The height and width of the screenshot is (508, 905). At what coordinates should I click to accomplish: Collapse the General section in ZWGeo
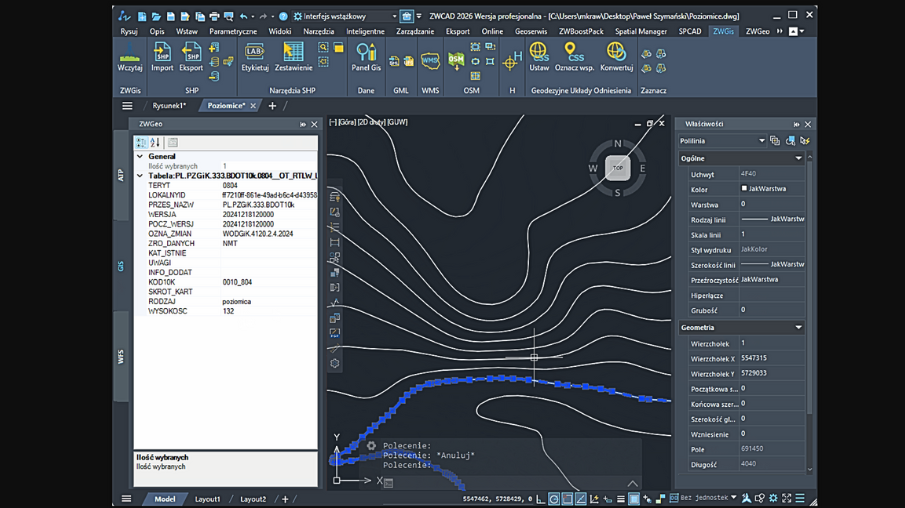pyautogui.click(x=140, y=157)
